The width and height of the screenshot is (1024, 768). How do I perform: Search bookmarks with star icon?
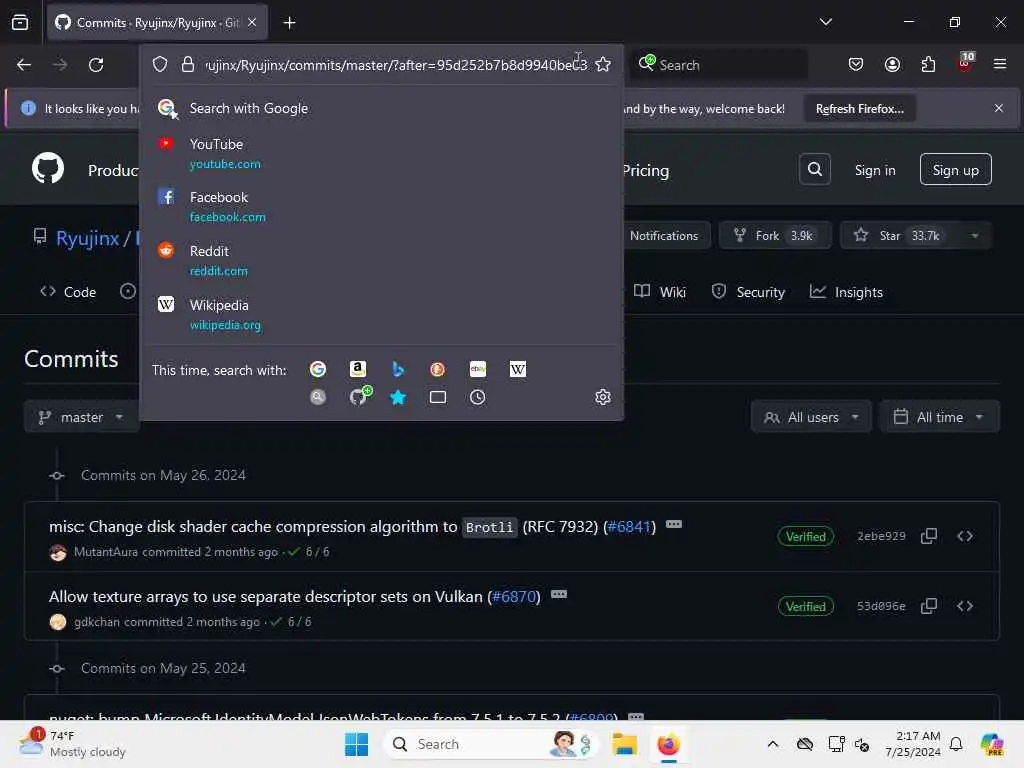click(x=398, y=397)
